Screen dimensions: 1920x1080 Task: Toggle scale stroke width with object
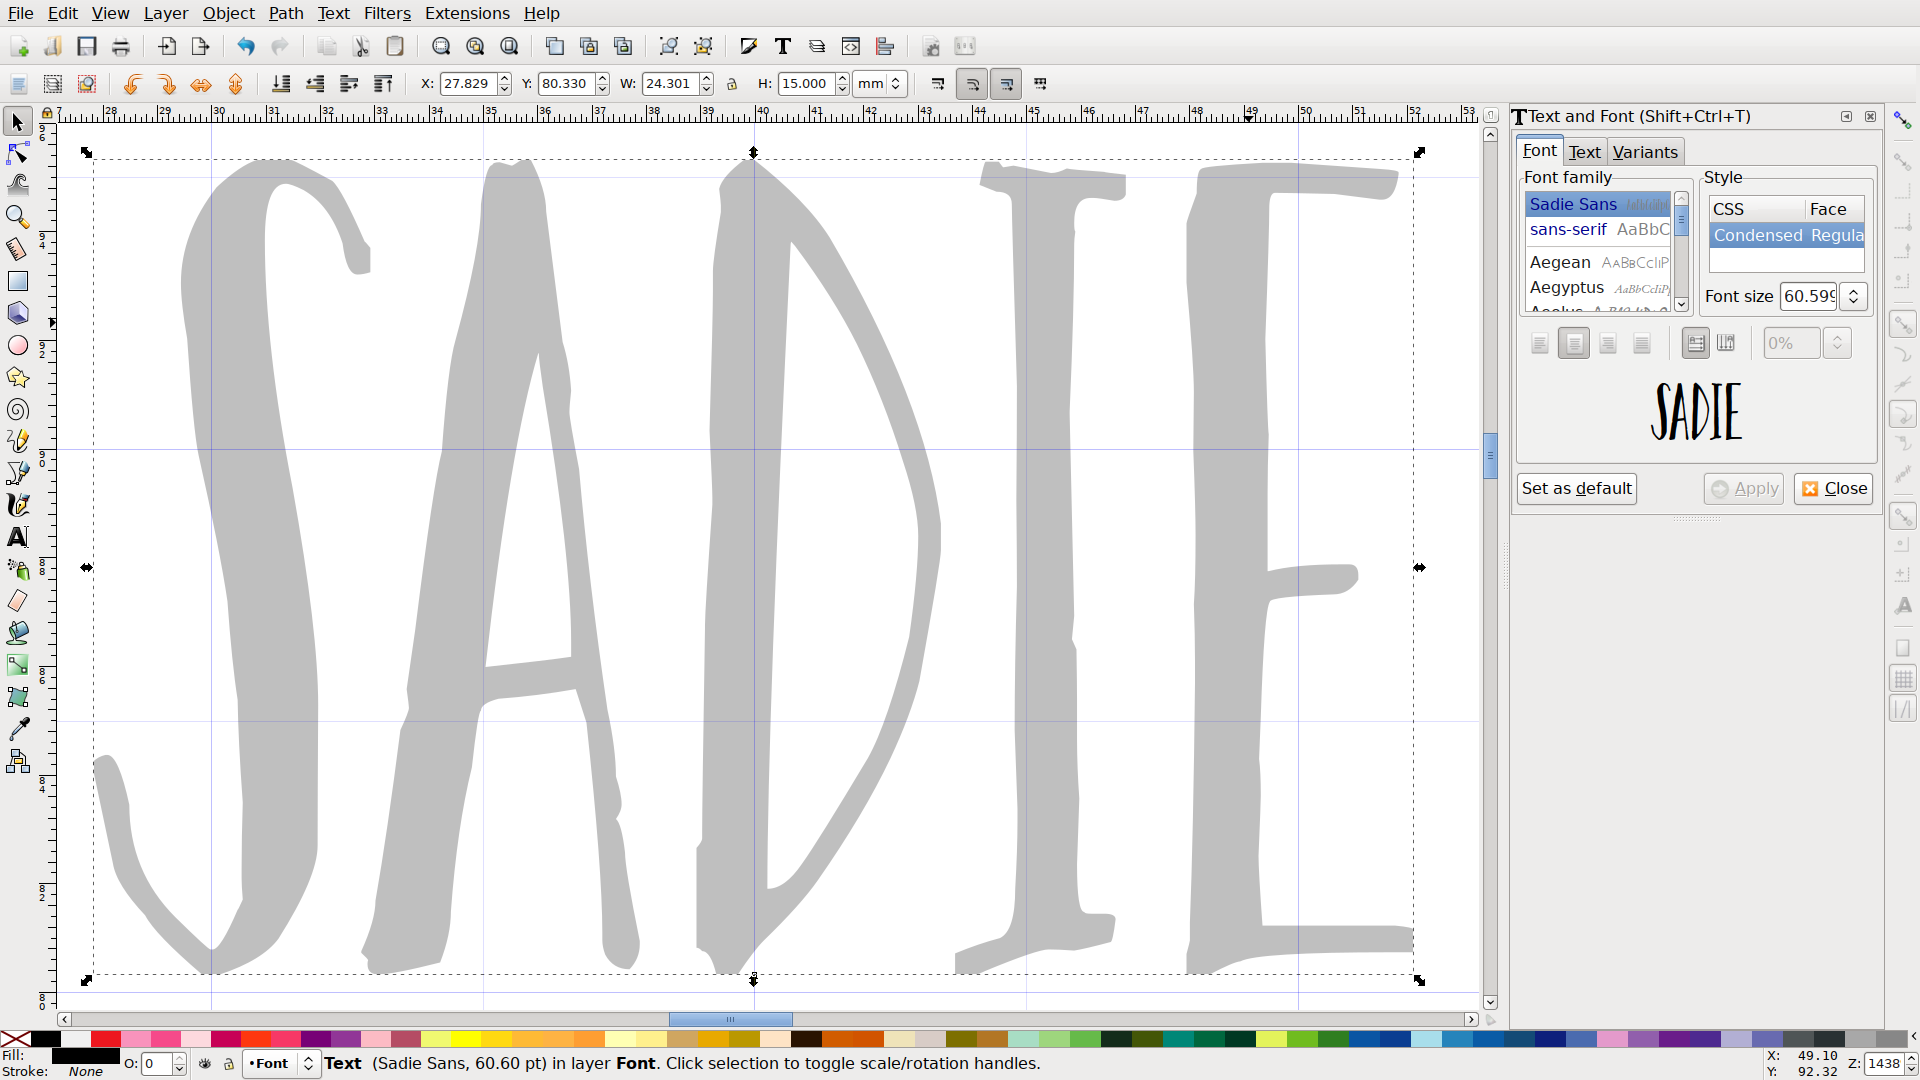(938, 84)
